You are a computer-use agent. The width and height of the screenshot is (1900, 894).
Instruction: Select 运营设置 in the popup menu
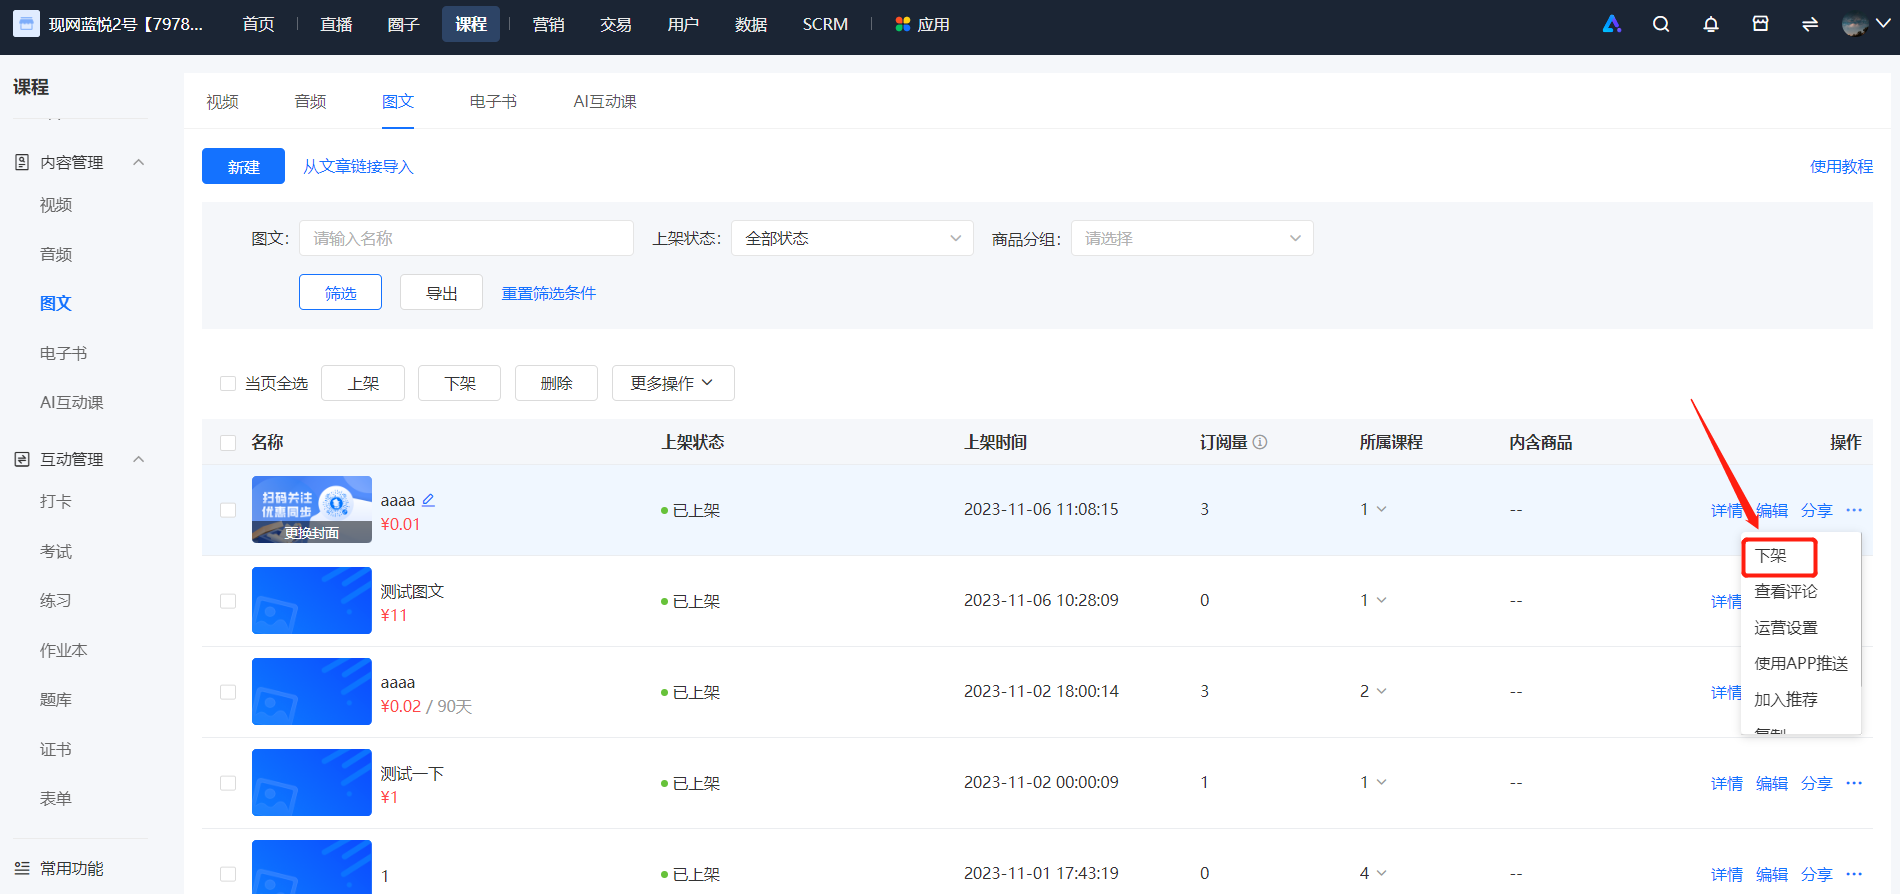1785,628
